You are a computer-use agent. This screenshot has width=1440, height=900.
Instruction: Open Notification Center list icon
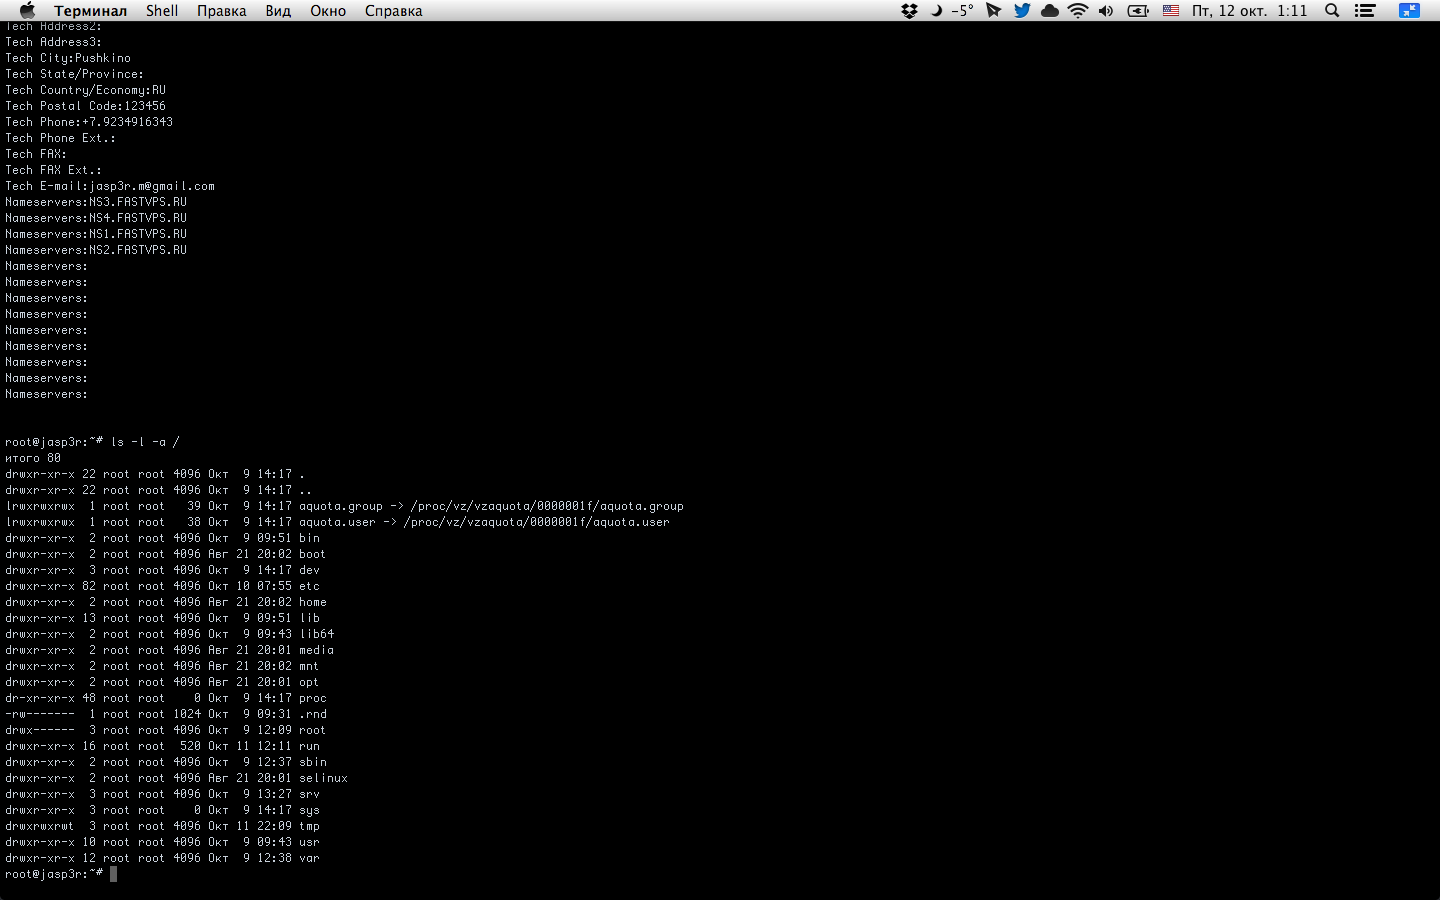[x=1364, y=11]
